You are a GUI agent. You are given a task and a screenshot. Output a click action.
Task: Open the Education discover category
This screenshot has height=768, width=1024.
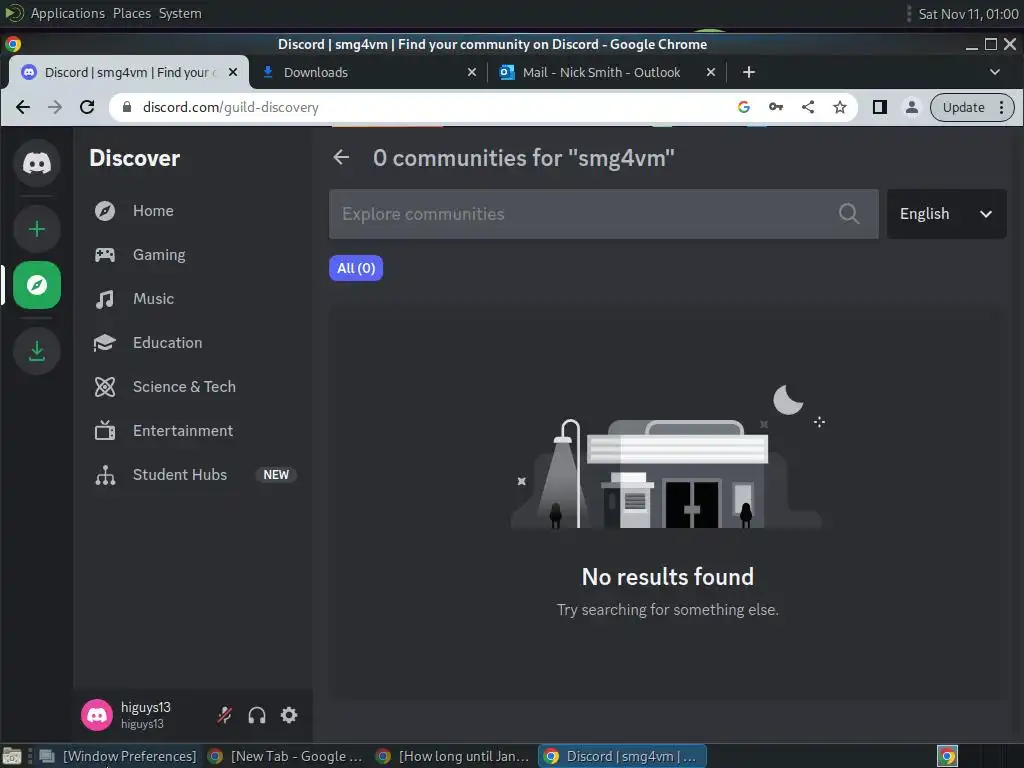(x=193, y=343)
